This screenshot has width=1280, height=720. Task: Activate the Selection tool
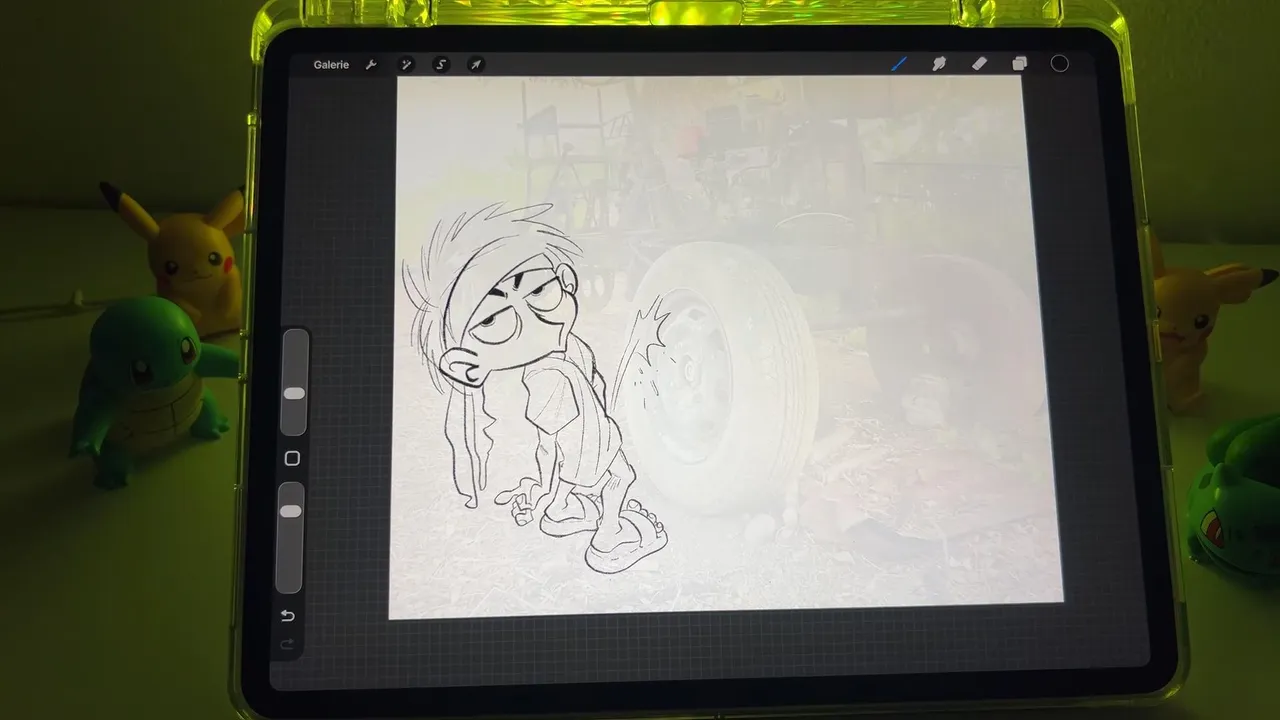[x=441, y=65]
